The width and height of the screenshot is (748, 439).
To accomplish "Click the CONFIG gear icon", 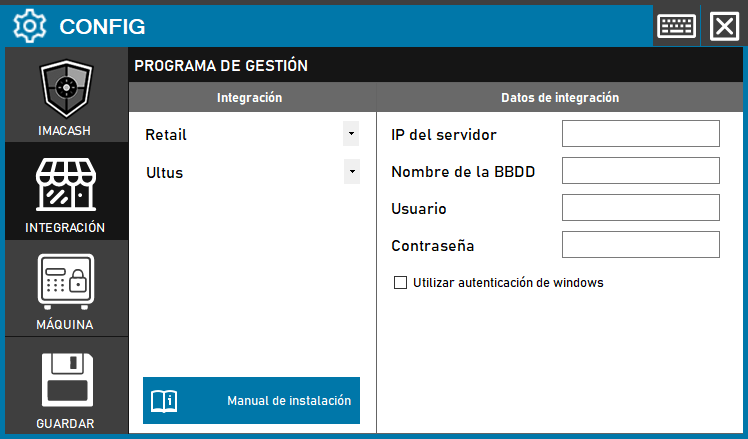I will 31,25.
